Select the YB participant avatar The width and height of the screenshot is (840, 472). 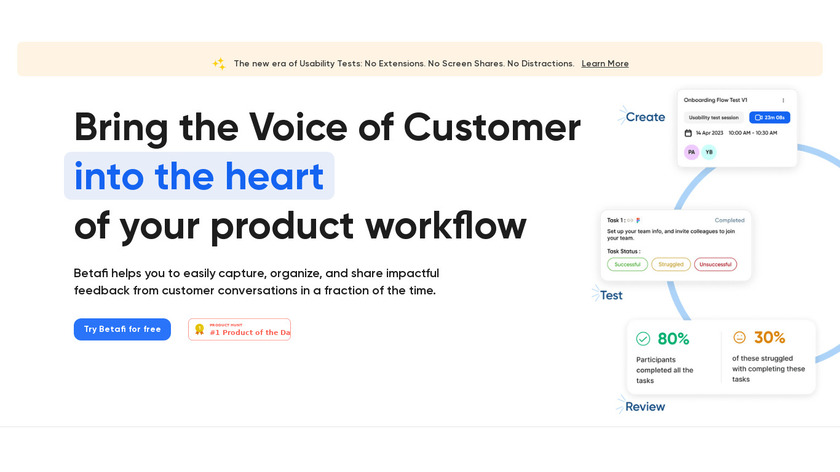[x=709, y=152]
